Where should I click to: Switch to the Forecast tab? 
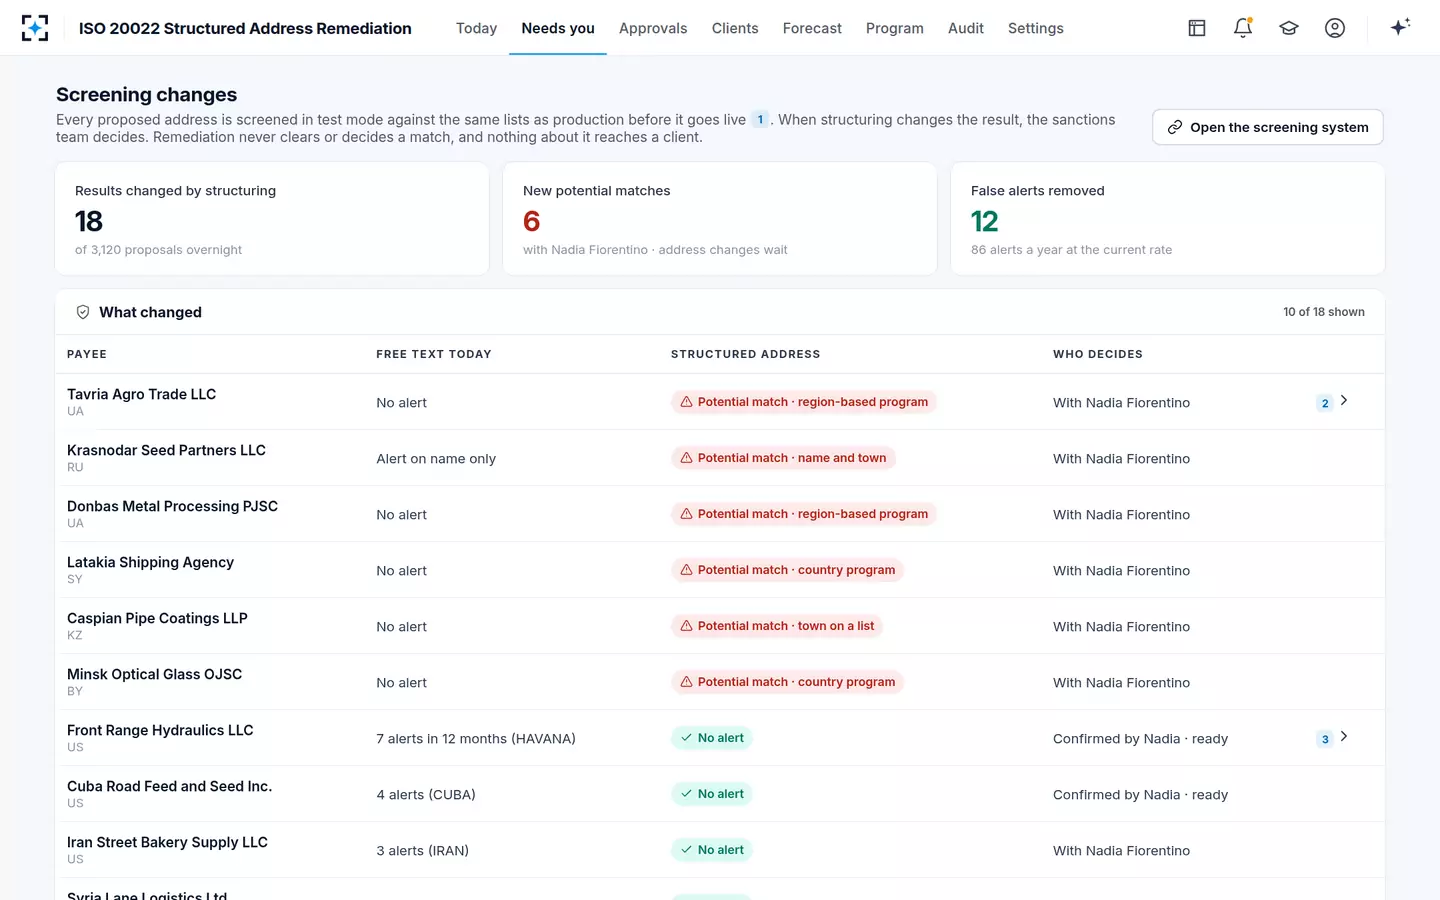pos(812,28)
